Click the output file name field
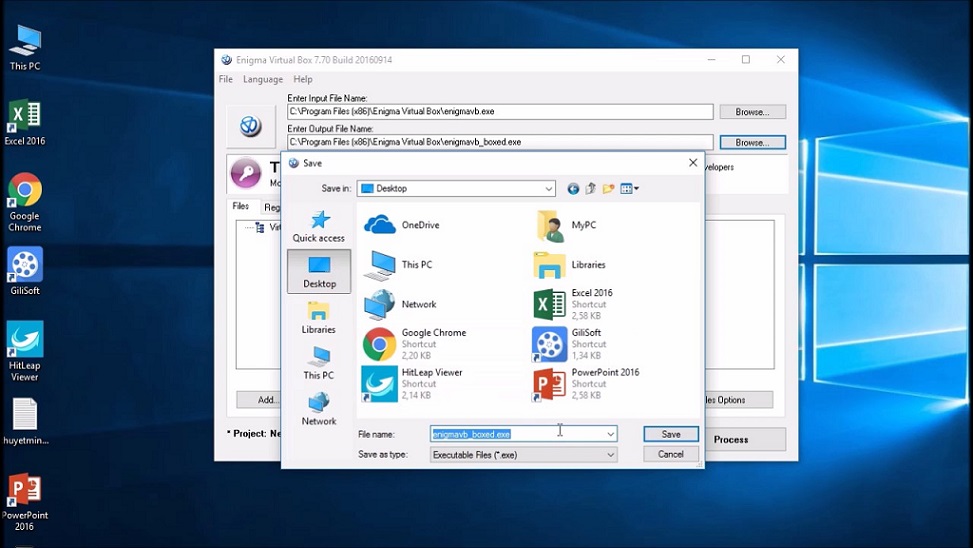The image size is (973, 548). (x=500, y=142)
